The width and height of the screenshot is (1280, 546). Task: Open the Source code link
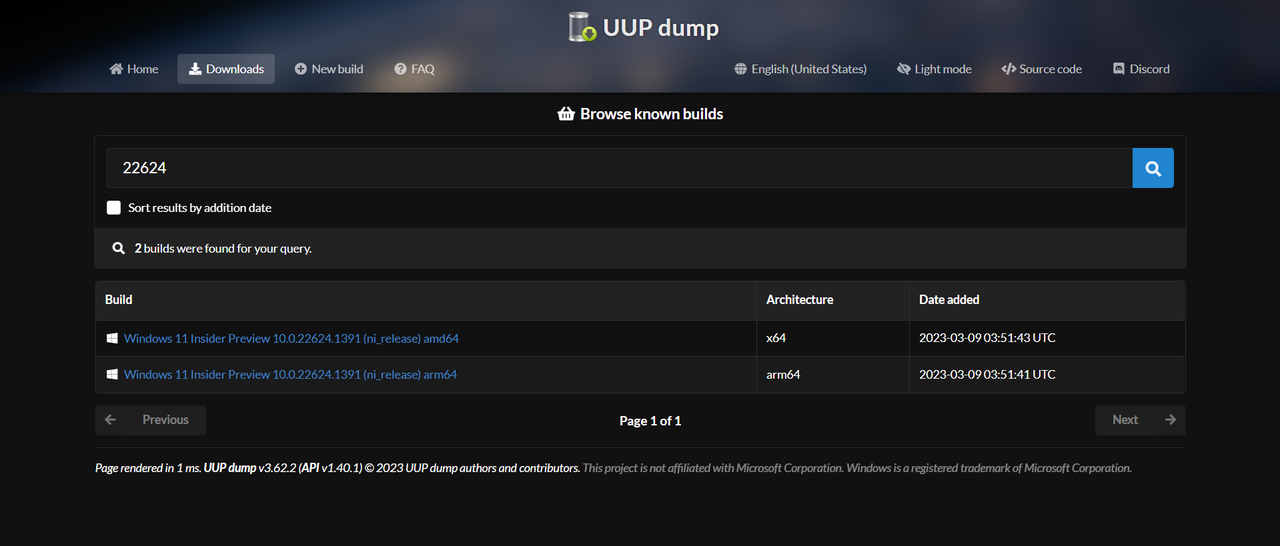1041,69
